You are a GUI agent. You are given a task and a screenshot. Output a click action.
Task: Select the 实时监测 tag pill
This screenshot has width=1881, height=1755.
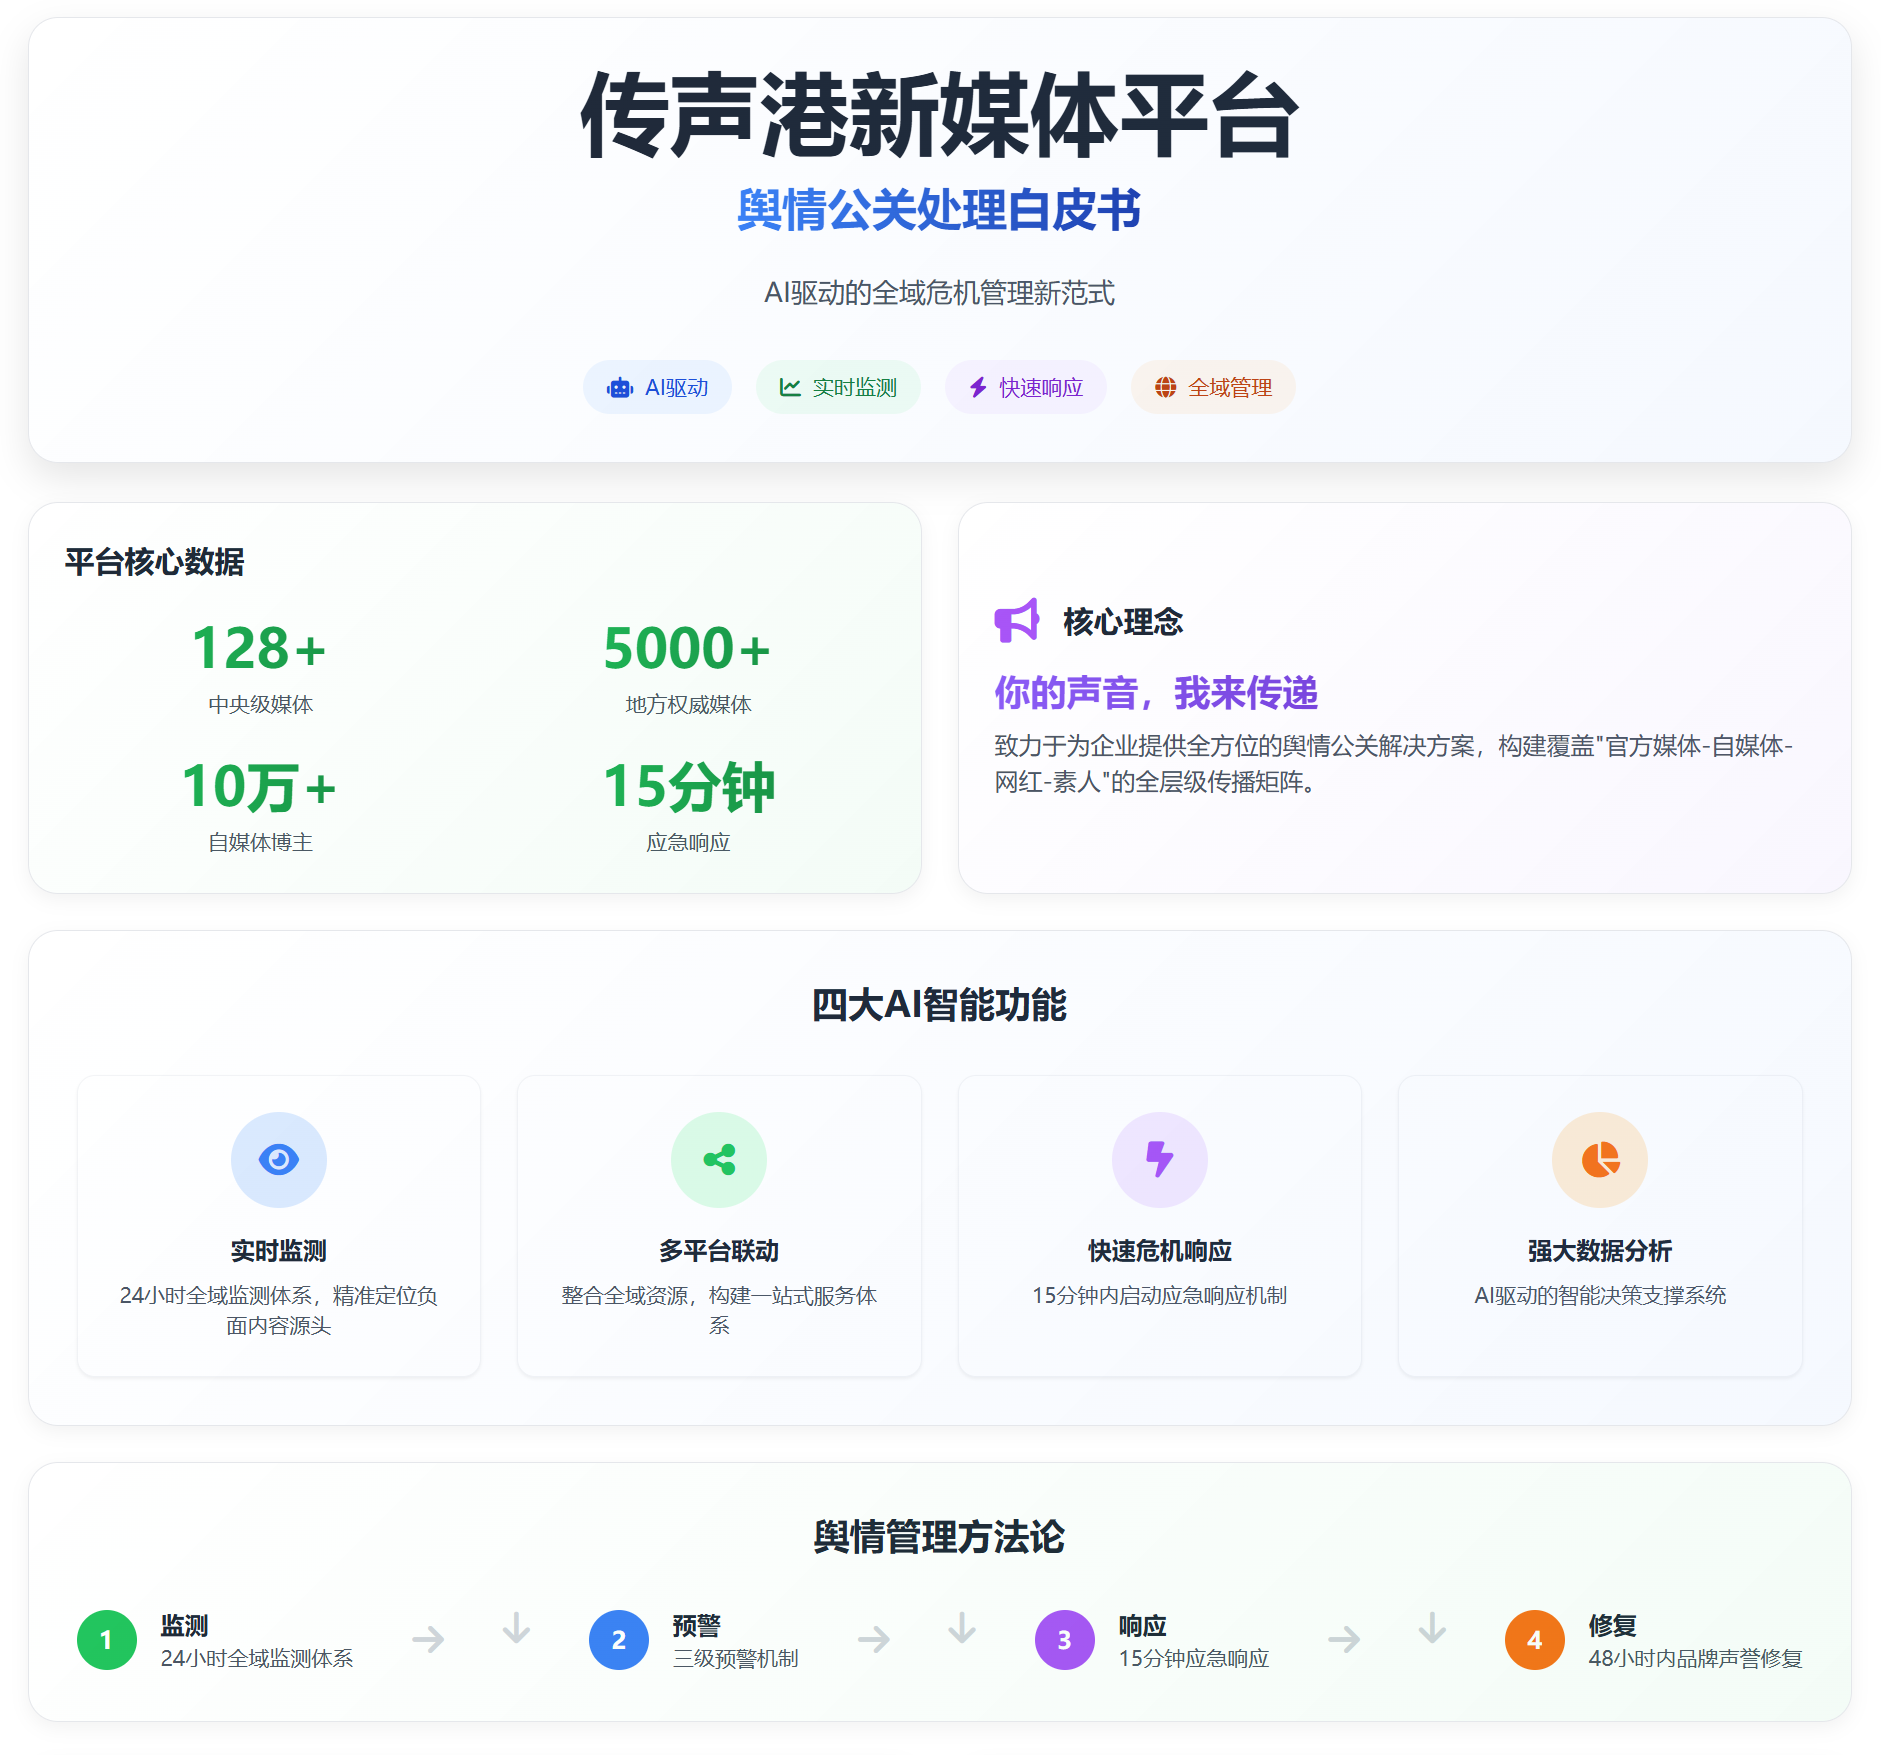pyautogui.click(x=838, y=387)
